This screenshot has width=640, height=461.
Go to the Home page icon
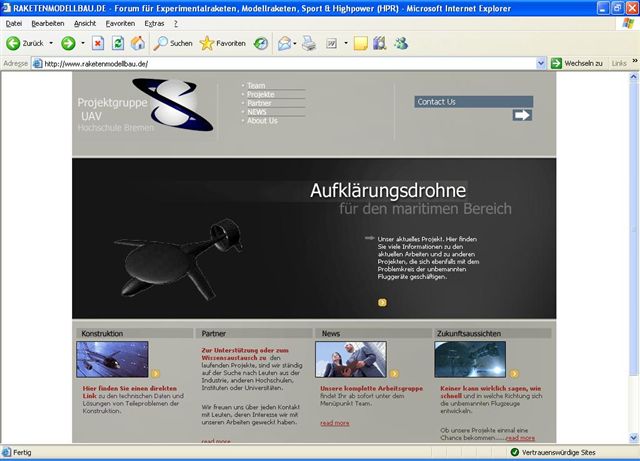137,43
